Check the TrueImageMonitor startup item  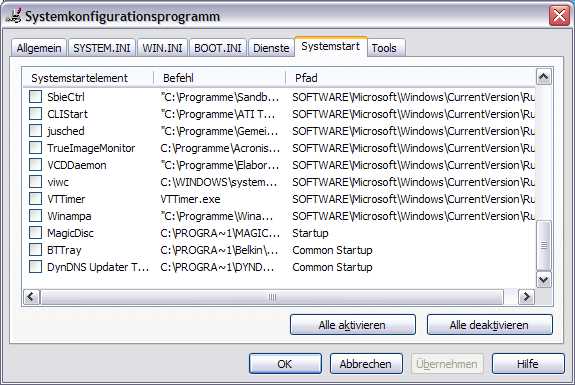(36, 148)
